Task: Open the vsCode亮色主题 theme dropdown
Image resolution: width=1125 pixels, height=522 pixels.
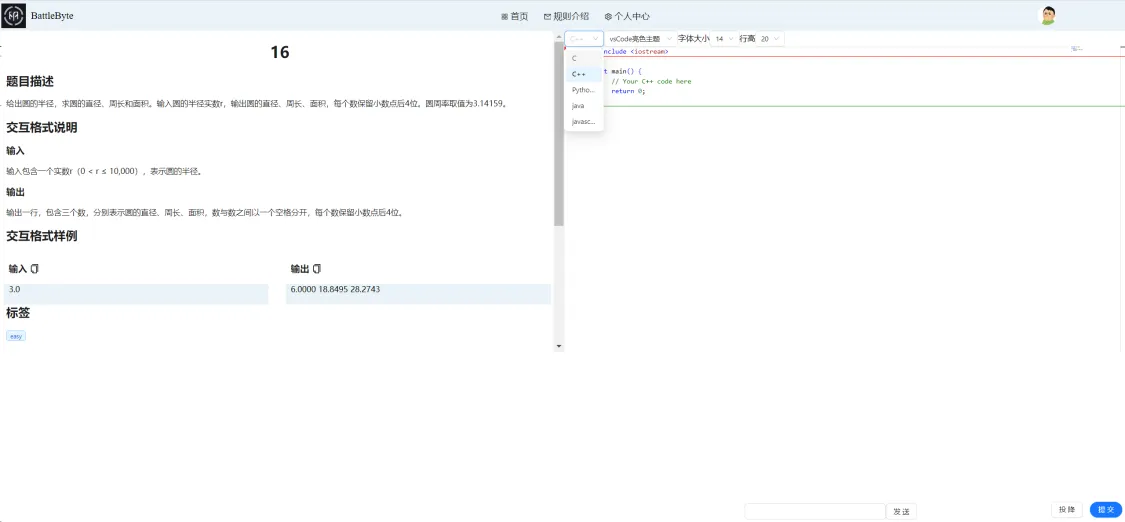Action: (640, 39)
